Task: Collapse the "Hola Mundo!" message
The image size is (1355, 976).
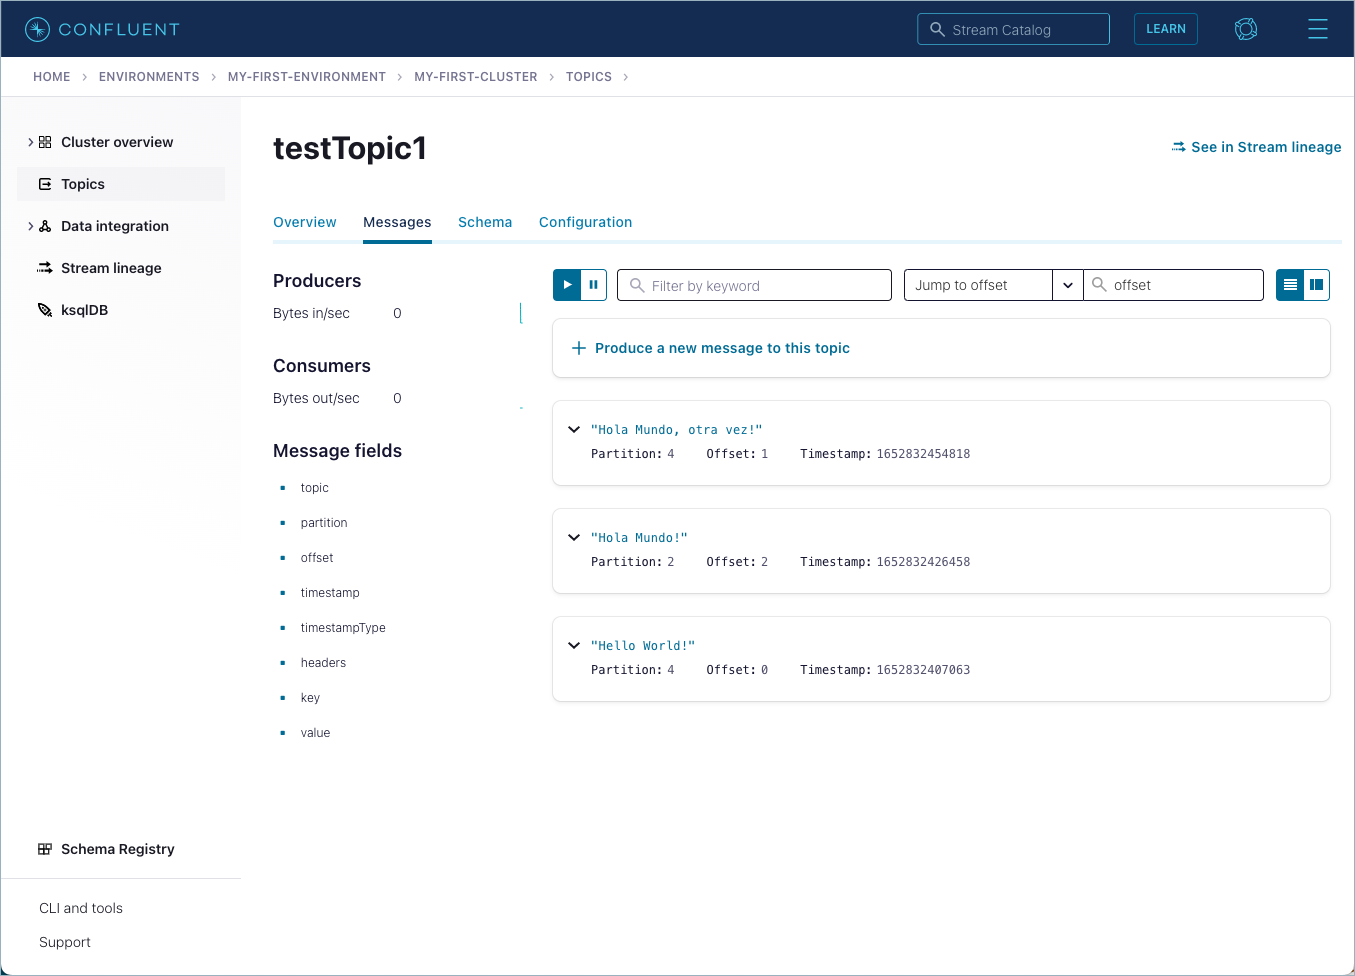Action: pos(574,538)
